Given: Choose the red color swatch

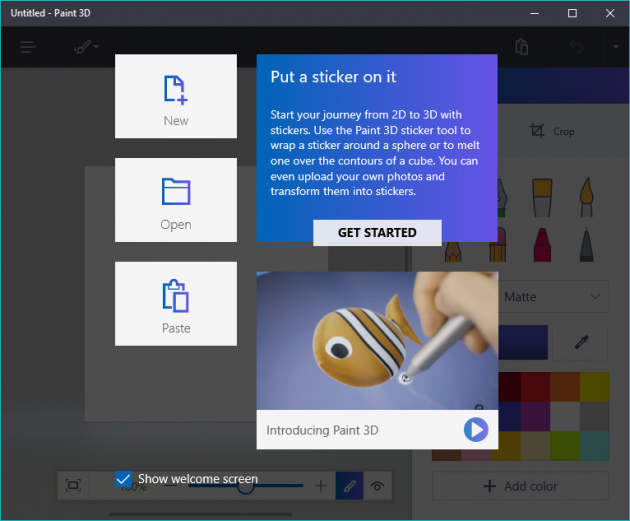Looking at the screenshot, I should click(535, 387).
